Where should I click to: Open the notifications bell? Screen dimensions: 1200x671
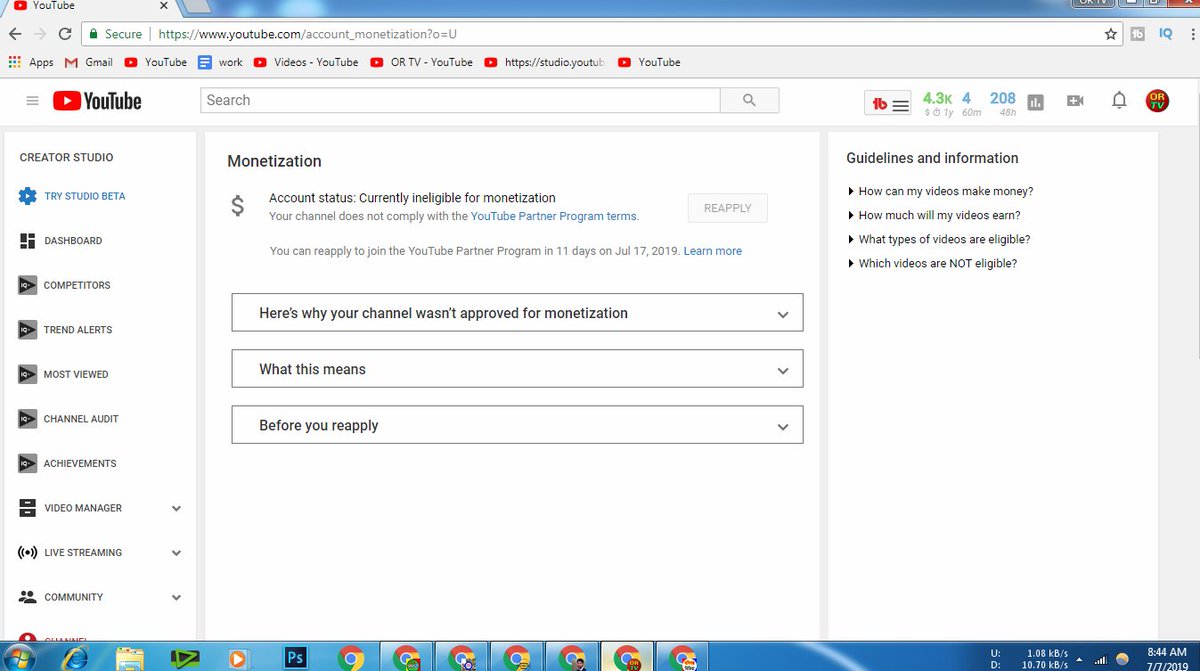point(1119,101)
